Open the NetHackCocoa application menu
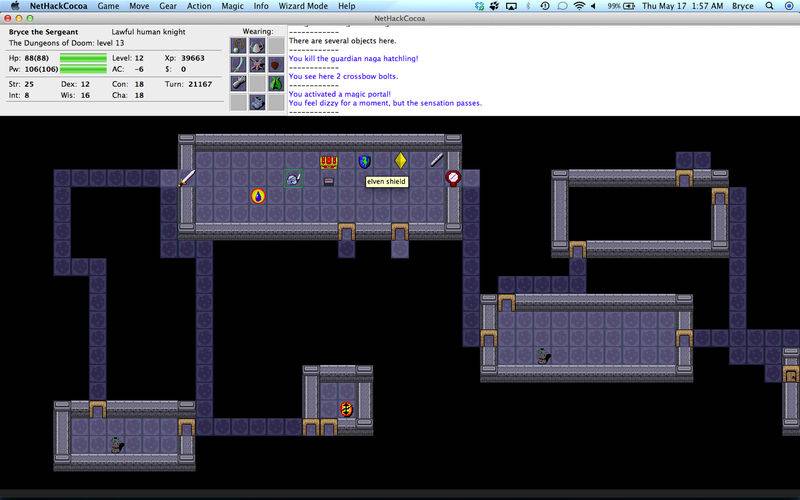 [58, 6]
